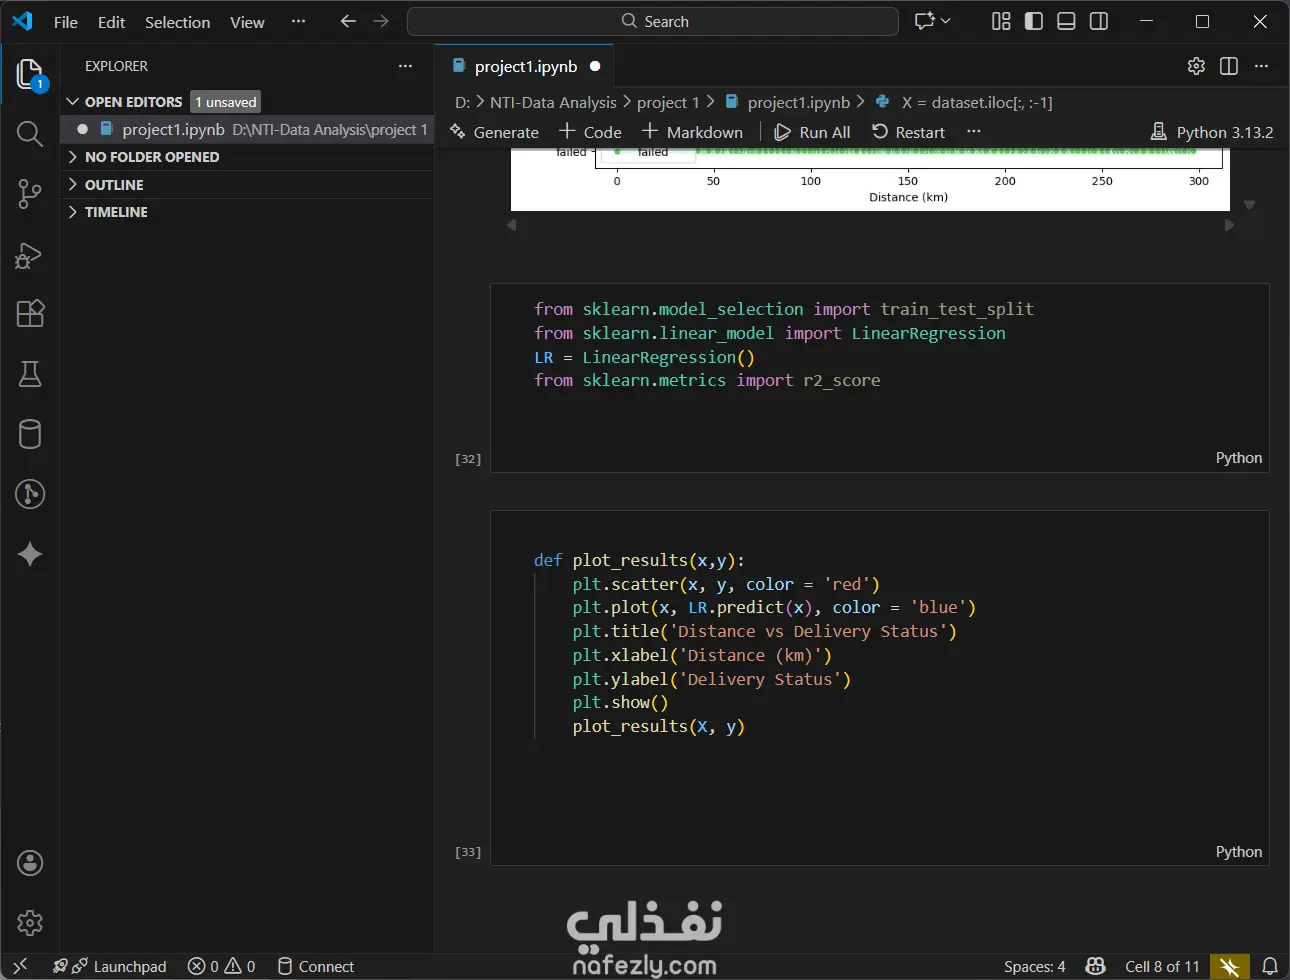The image size is (1290, 980).
Task: Select the project1.ipynb editor tab
Action: pos(525,67)
